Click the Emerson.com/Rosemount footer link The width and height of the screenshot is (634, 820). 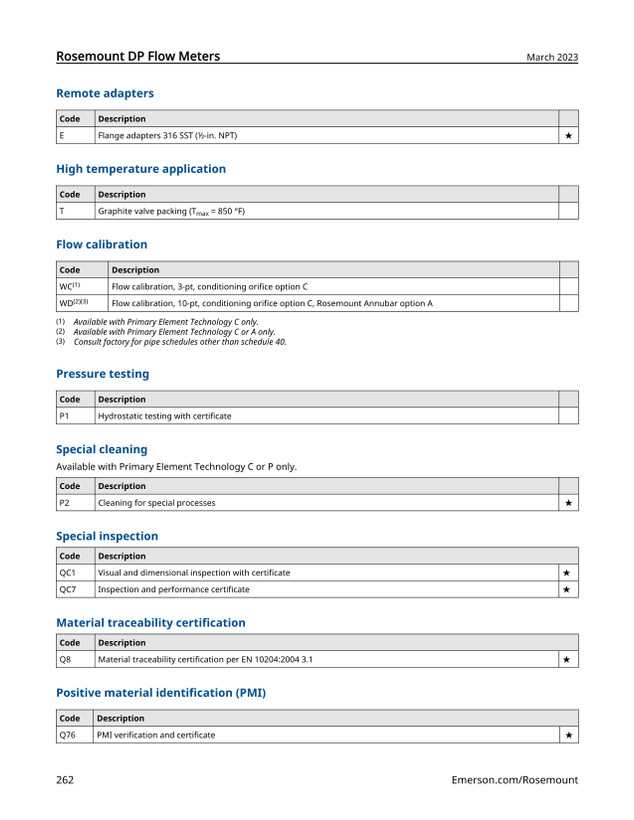[x=515, y=780]
